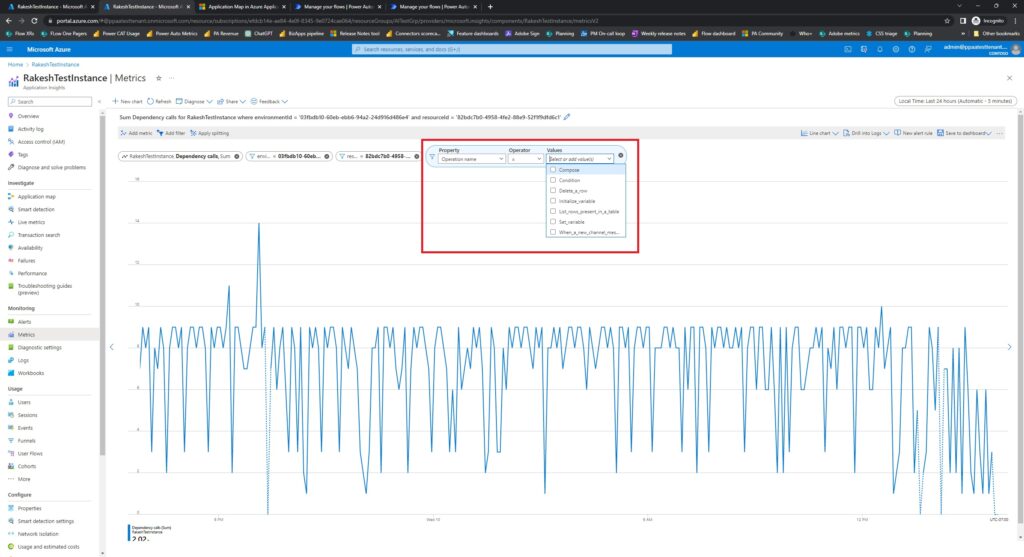
Task: Check the Compose value checkbox
Action: [x=552, y=170]
